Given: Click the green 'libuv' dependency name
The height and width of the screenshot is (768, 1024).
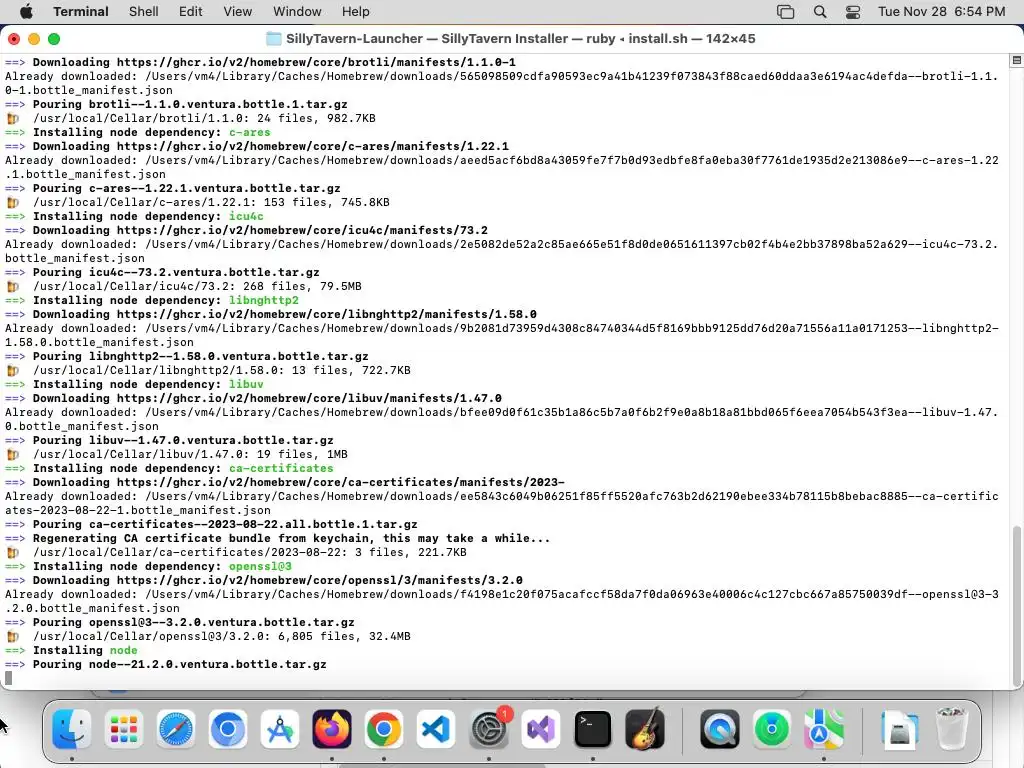Looking at the screenshot, I should pos(246,385).
